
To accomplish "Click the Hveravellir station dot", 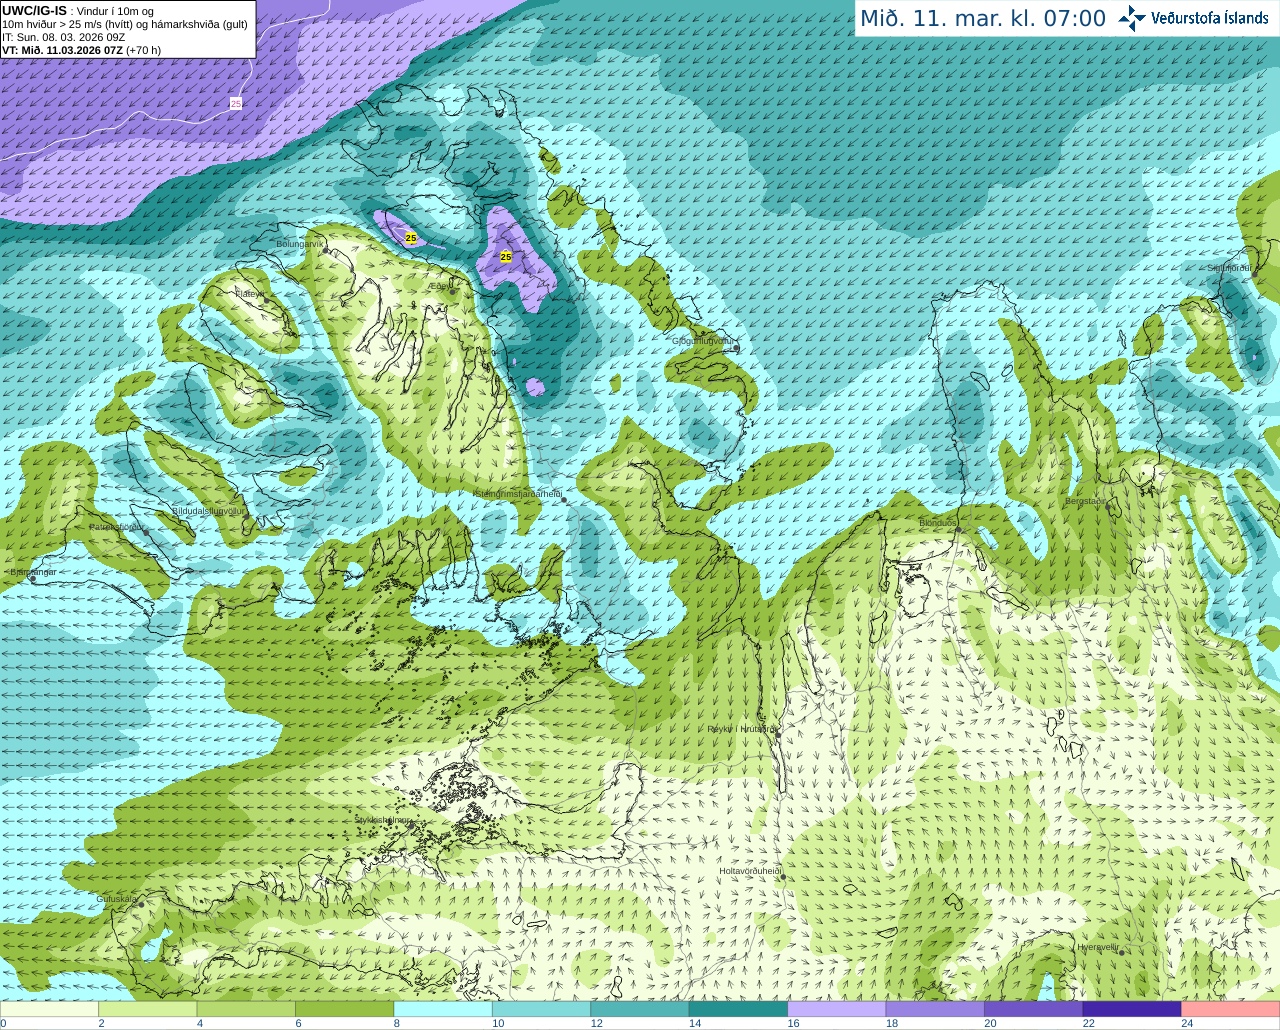I will tap(1122, 953).
